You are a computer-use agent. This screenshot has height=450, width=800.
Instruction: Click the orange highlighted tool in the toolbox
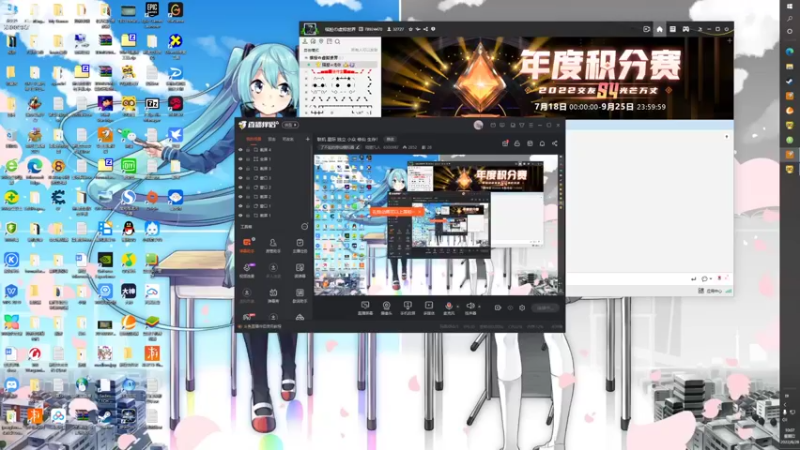click(x=247, y=244)
